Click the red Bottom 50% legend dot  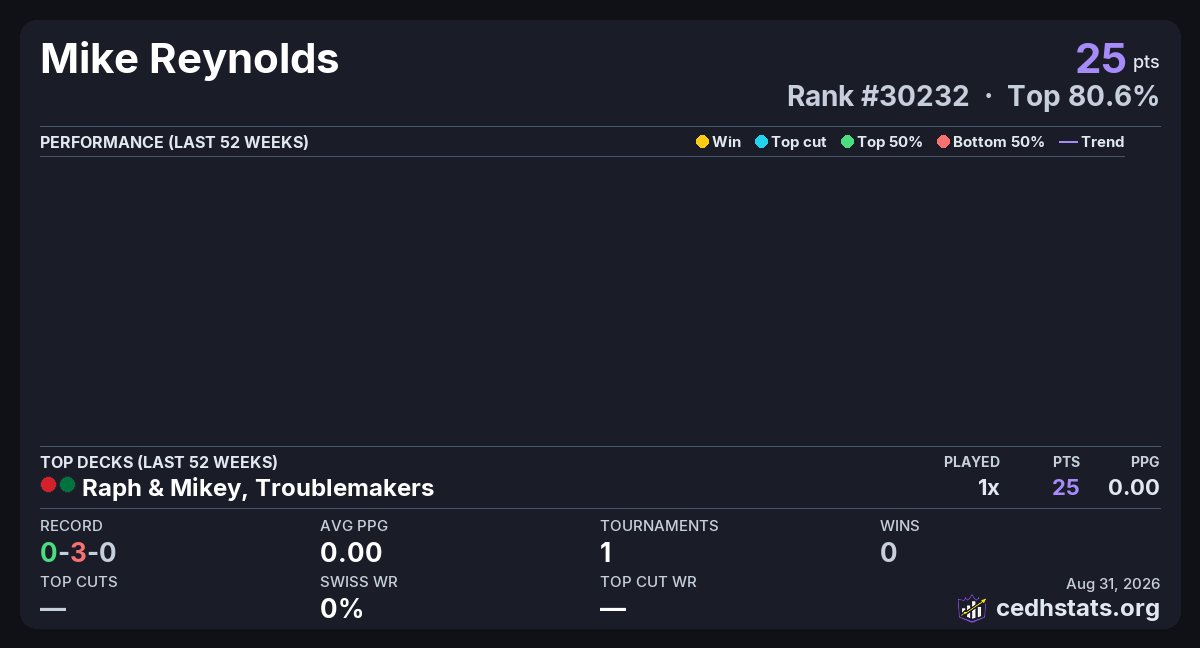pyautogui.click(x=943, y=142)
